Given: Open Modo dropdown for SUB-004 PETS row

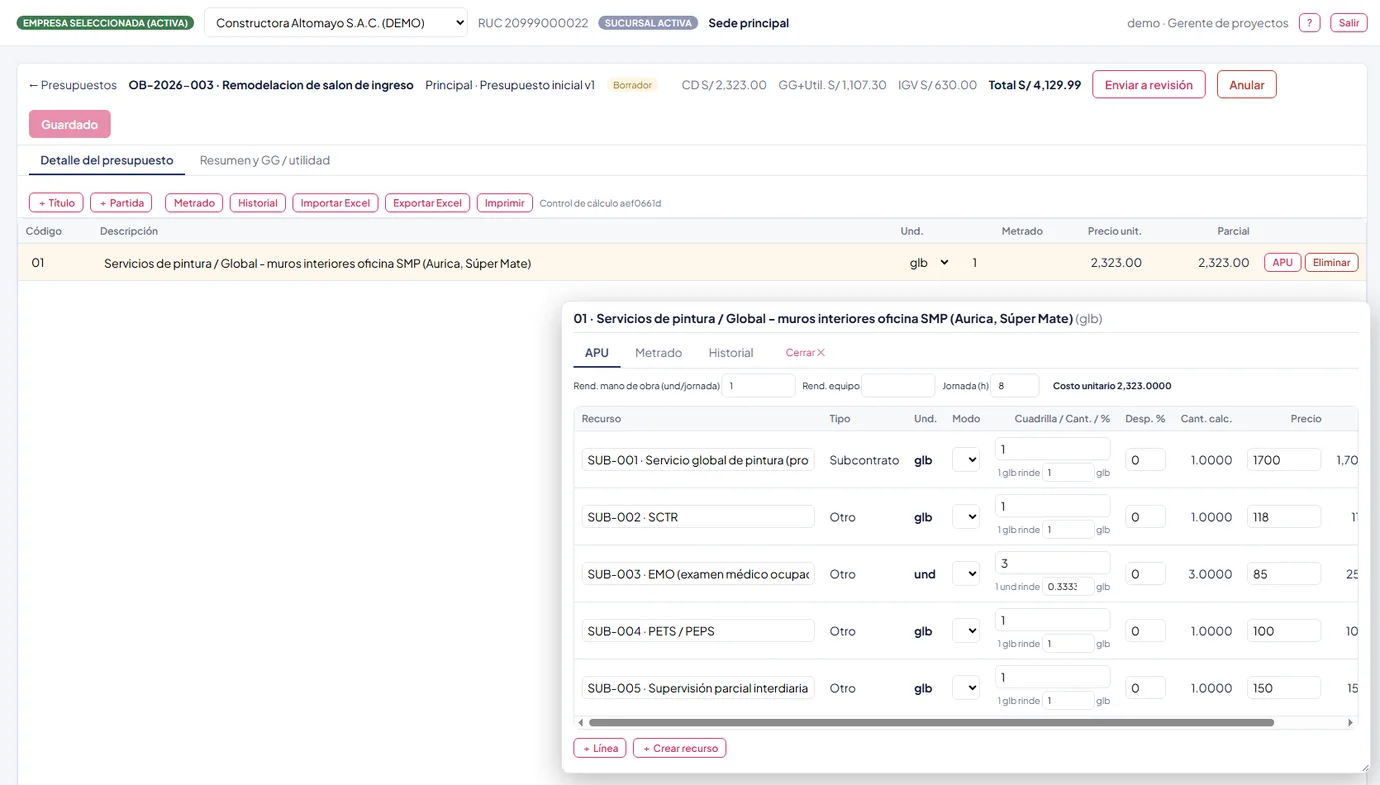Looking at the screenshot, I should pos(966,631).
